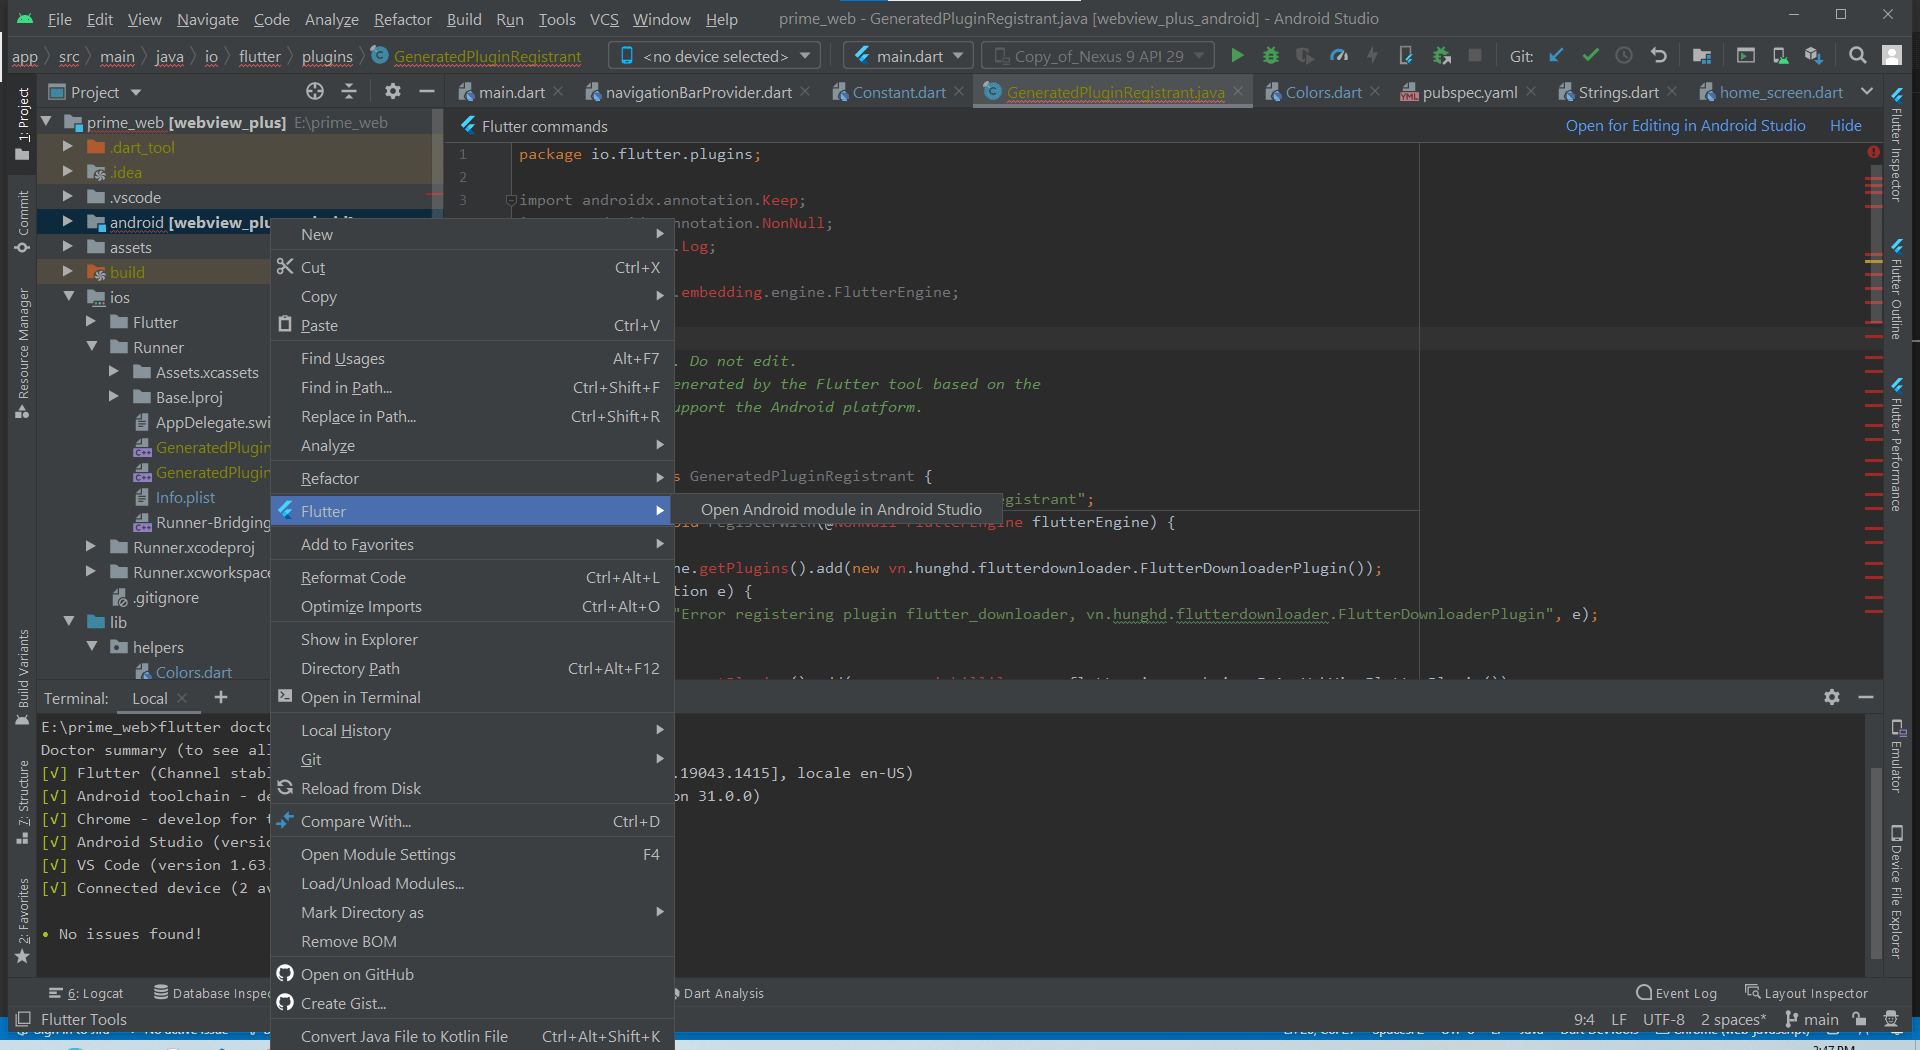
Task: Collapse all in Project panel toolbar
Action: point(349,92)
